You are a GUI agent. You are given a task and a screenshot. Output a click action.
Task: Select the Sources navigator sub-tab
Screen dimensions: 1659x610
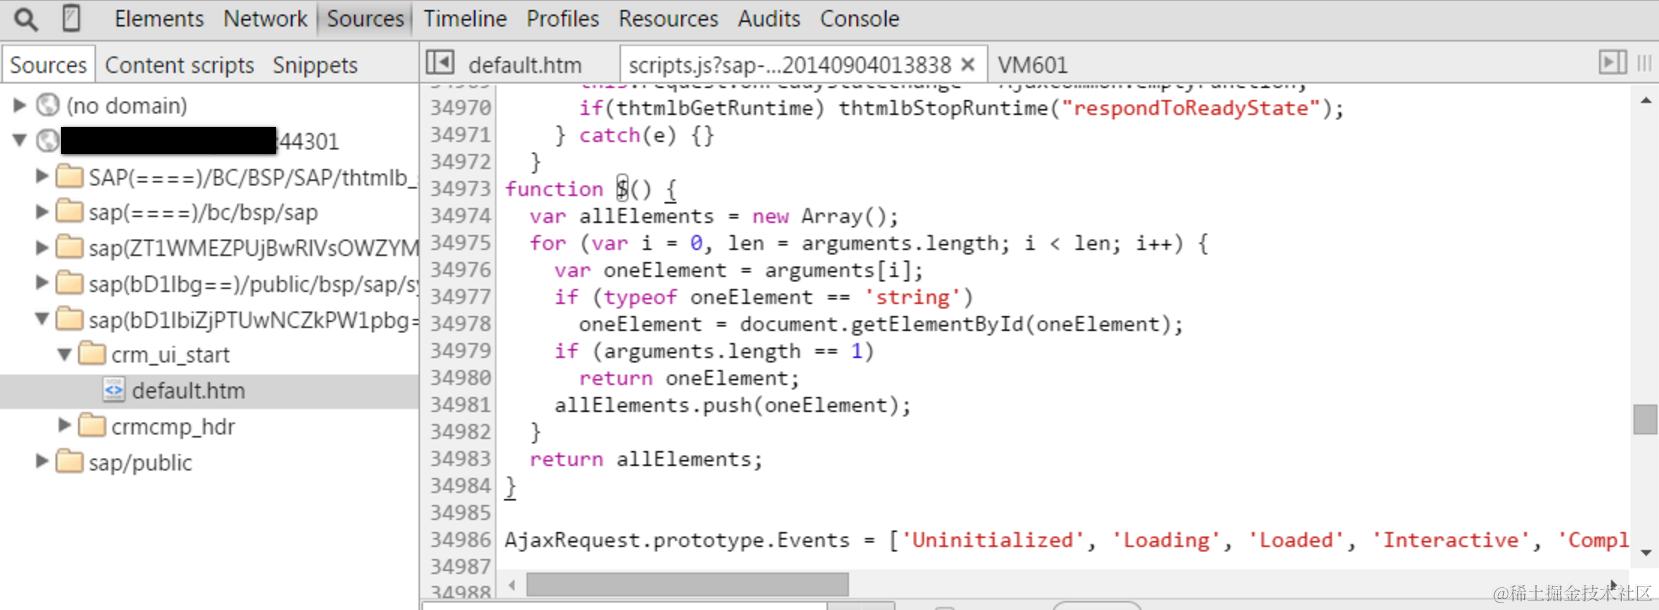48,65
